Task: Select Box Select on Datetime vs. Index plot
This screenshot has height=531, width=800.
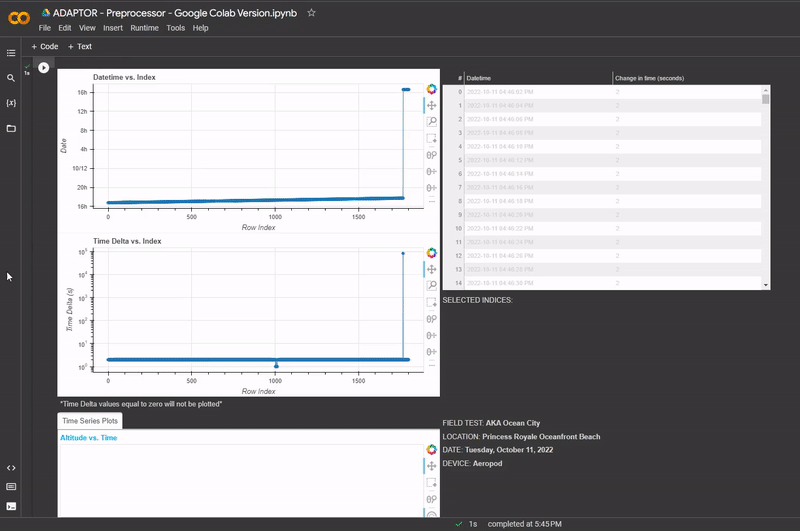Action: coord(432,139)
